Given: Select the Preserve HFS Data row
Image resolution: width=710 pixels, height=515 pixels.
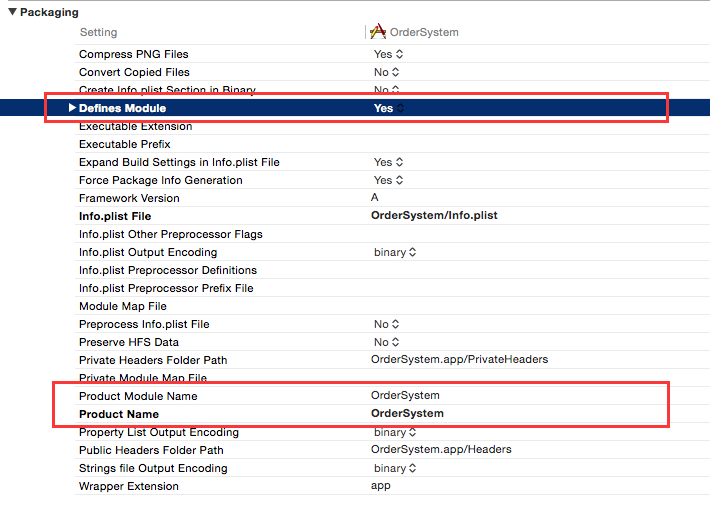Looking at the screenshot, I should 392,342.
